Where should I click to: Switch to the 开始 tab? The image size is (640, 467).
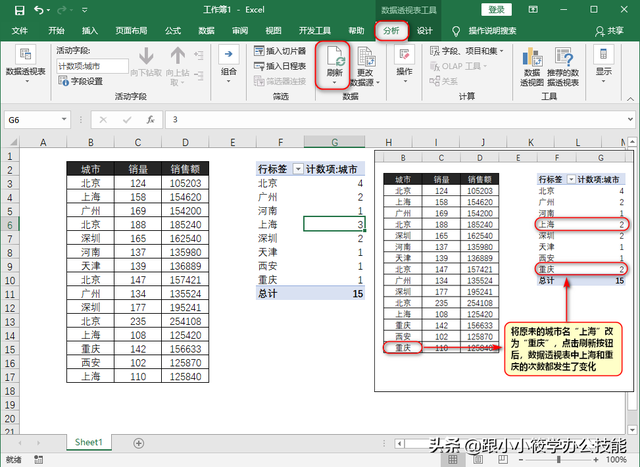click(x=56, y=31)
